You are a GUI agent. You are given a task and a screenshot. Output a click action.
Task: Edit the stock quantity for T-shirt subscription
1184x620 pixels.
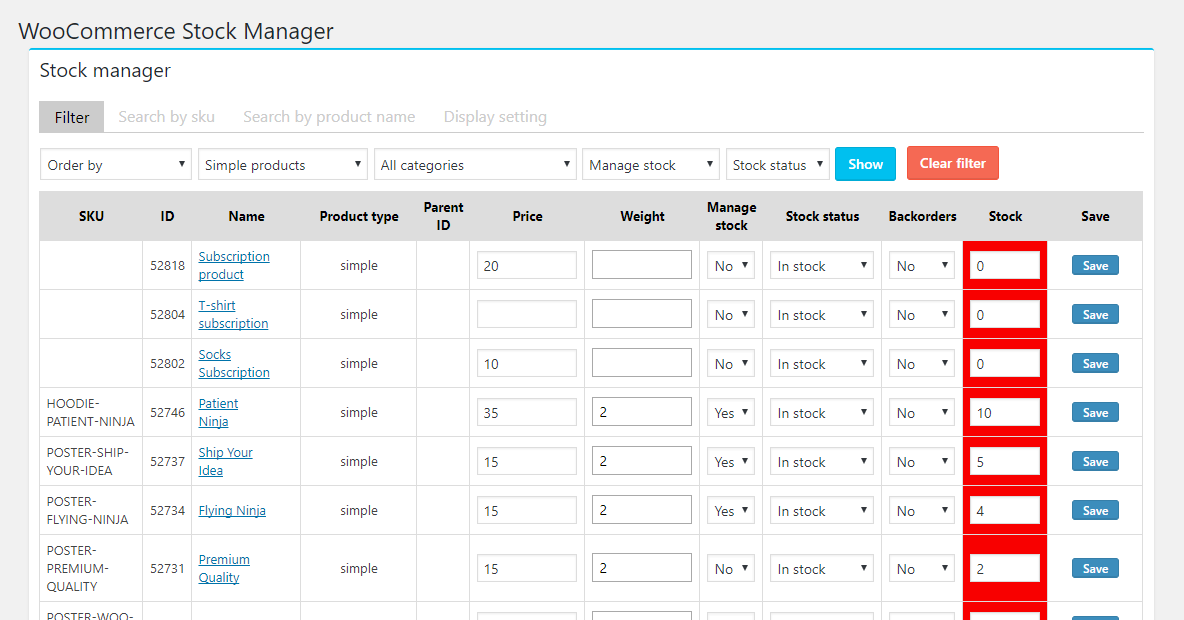[1005, 315]
